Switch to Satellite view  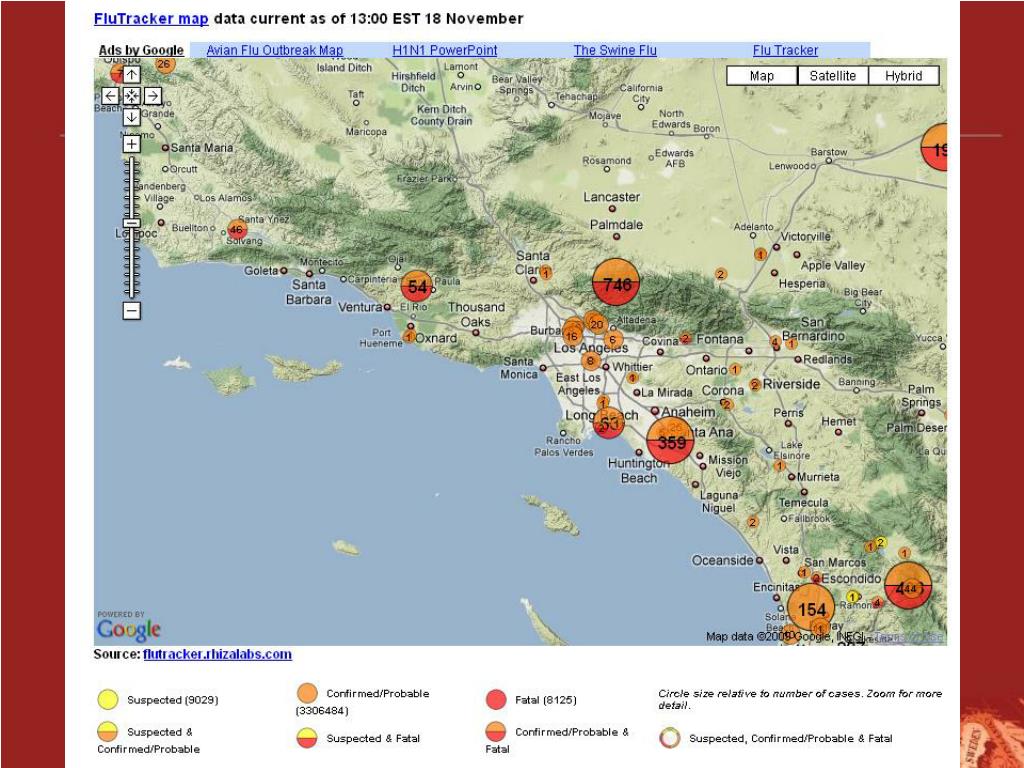pyautogui.click(x=833, y=76)
